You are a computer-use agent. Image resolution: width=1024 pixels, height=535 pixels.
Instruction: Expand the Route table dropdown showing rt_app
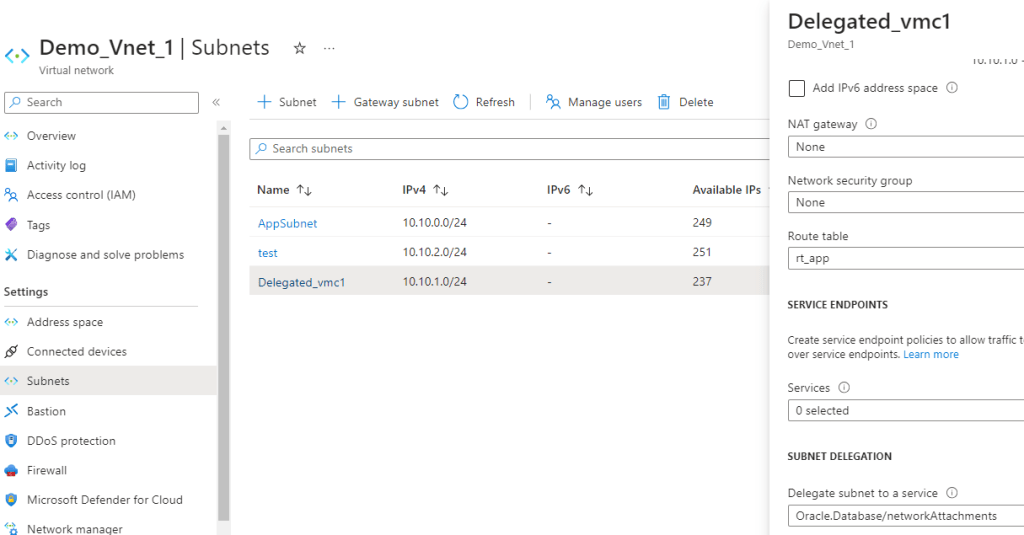coord(905,258)
